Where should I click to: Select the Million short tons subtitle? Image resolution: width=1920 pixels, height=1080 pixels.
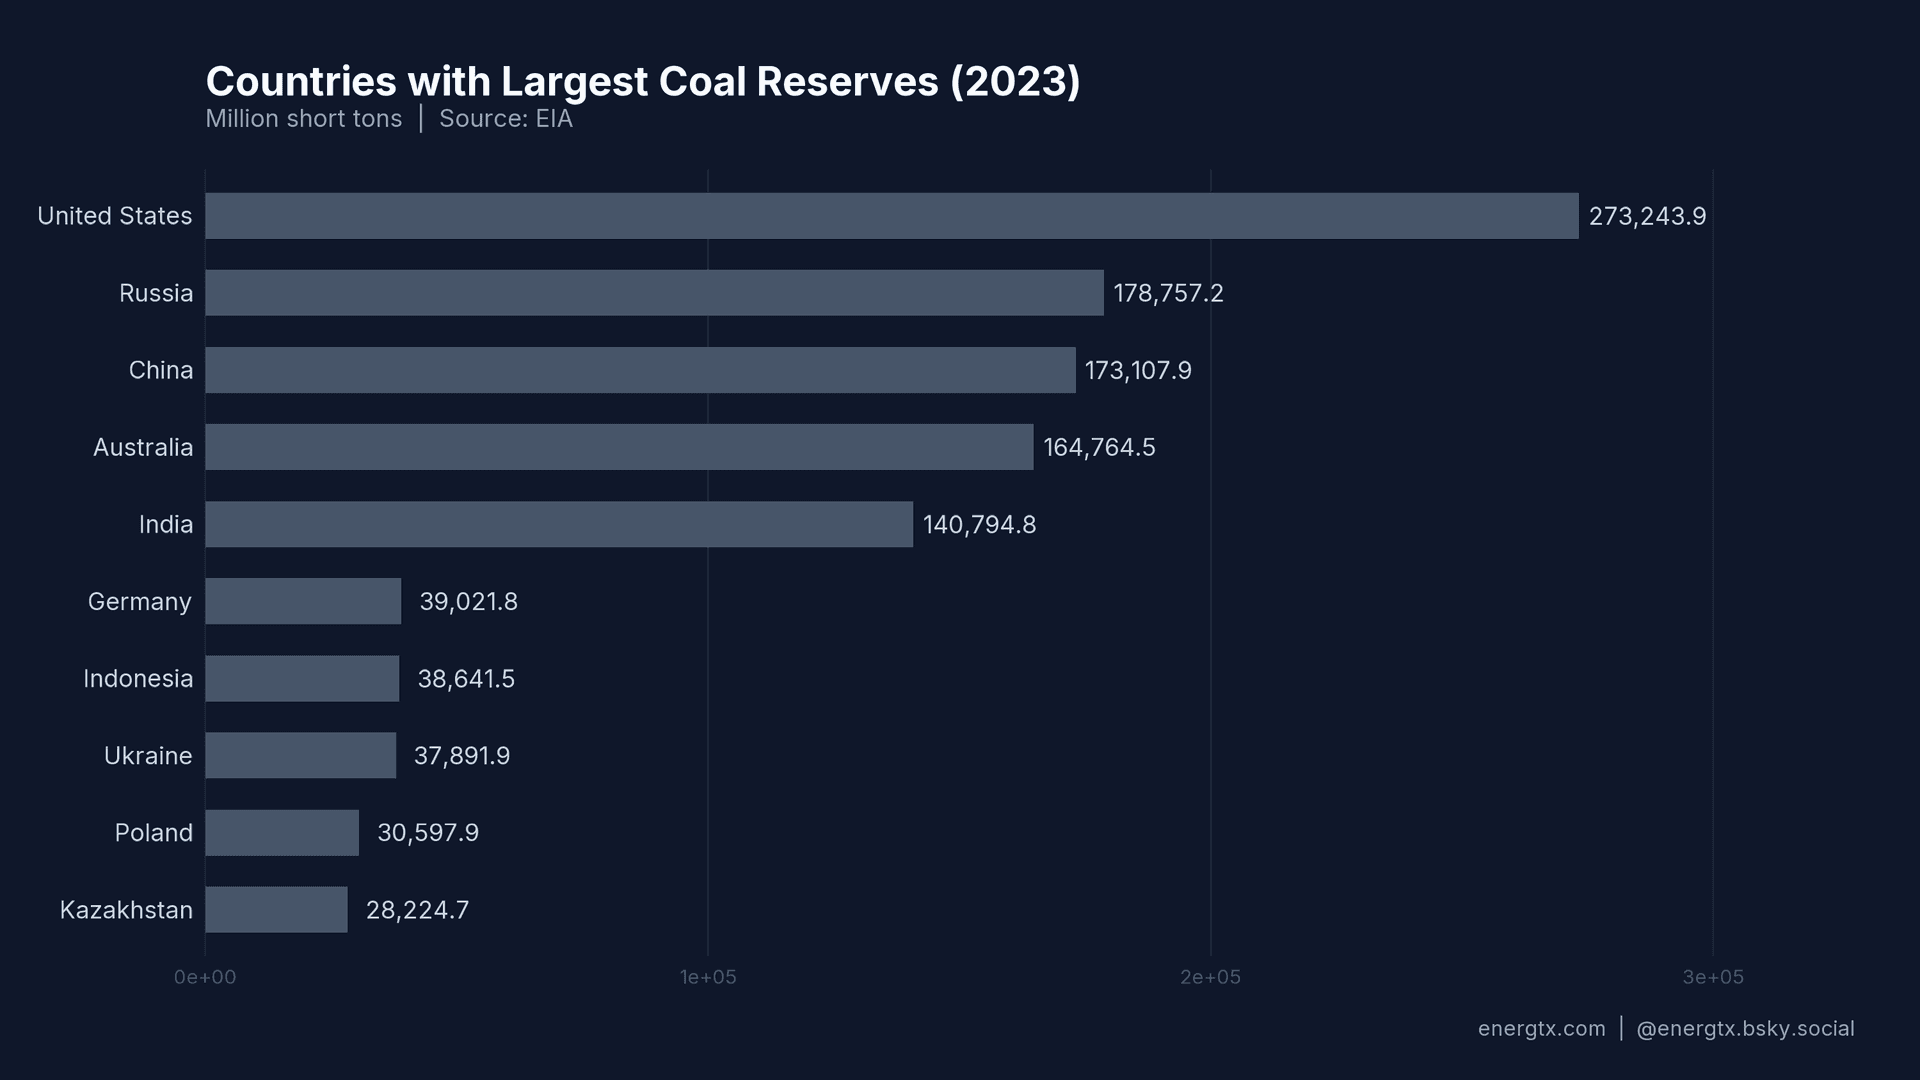click(x=304, y=118)
